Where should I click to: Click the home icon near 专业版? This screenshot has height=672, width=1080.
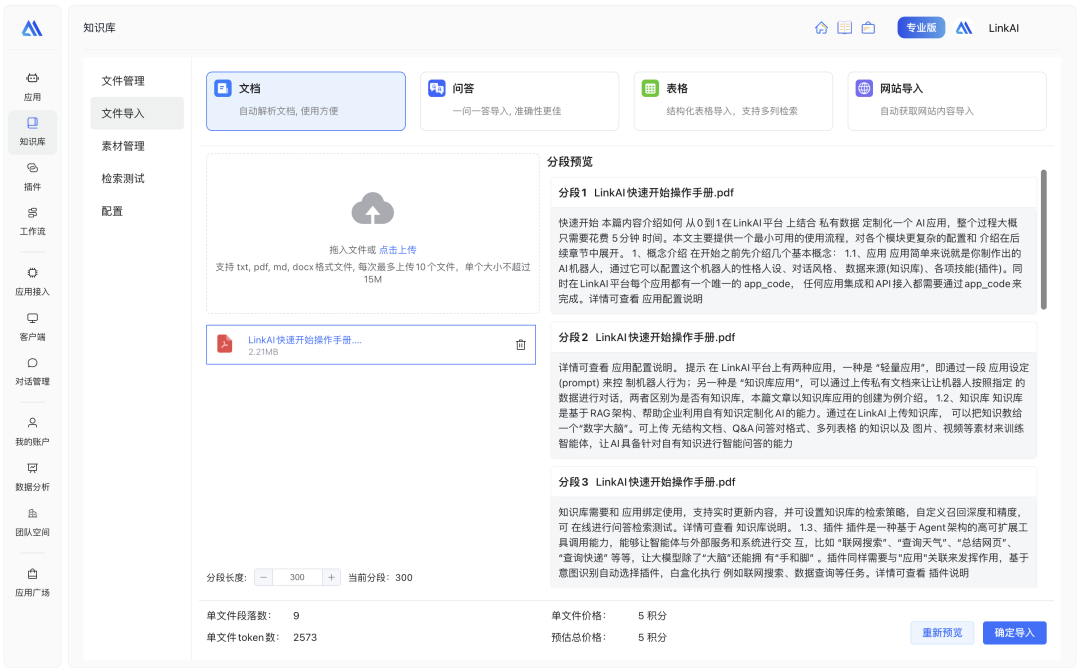820,27
